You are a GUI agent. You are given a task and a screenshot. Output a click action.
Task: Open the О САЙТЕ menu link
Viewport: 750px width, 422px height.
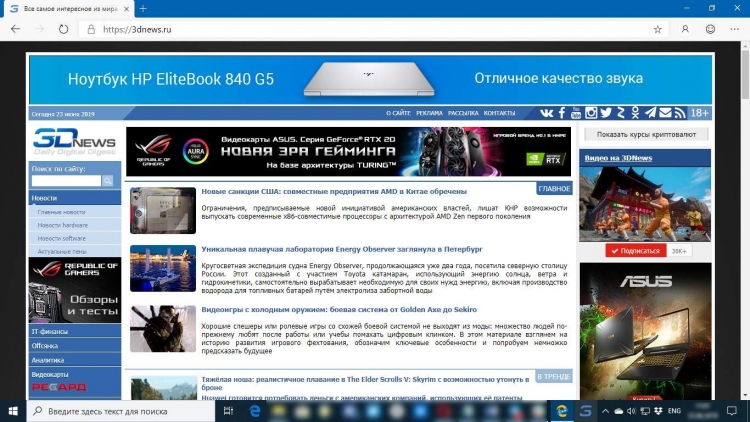click(x=398, y=113)
